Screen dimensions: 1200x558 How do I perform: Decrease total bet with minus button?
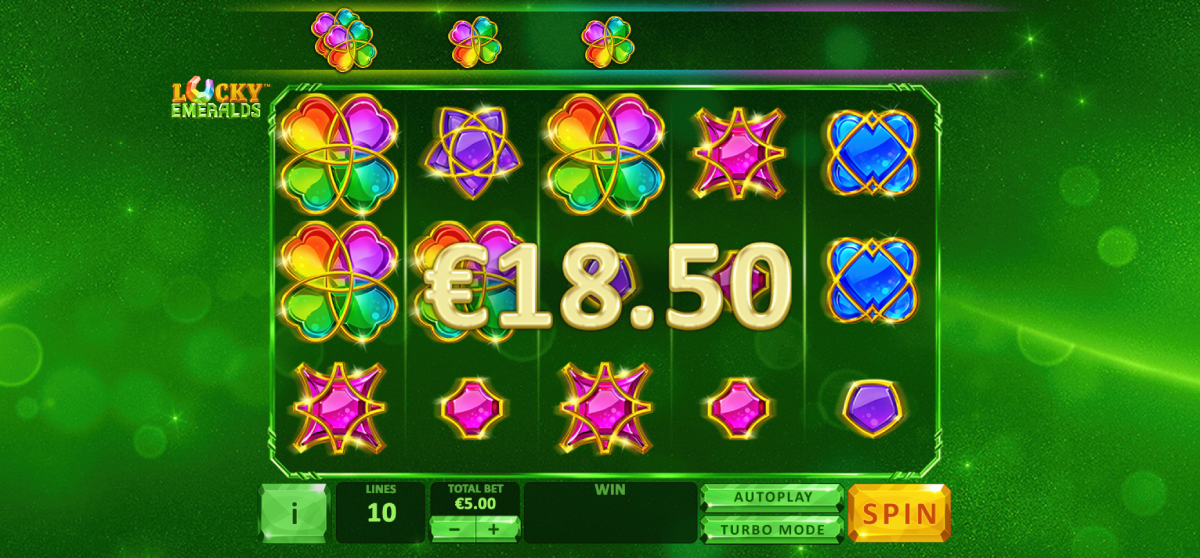(454, 528)
